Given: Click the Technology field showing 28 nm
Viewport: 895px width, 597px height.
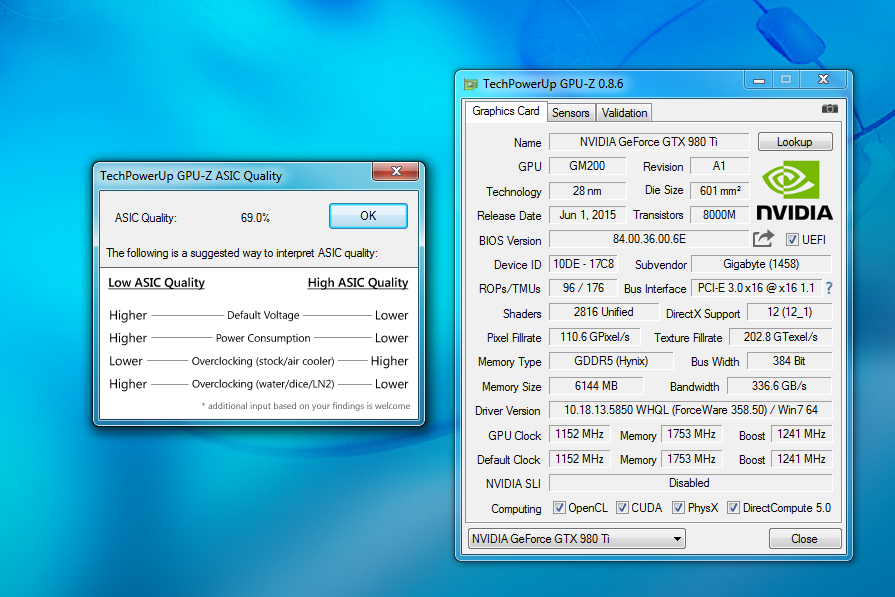Looking at the screenshot, I should pyautogui.click(x=587, y=191).
